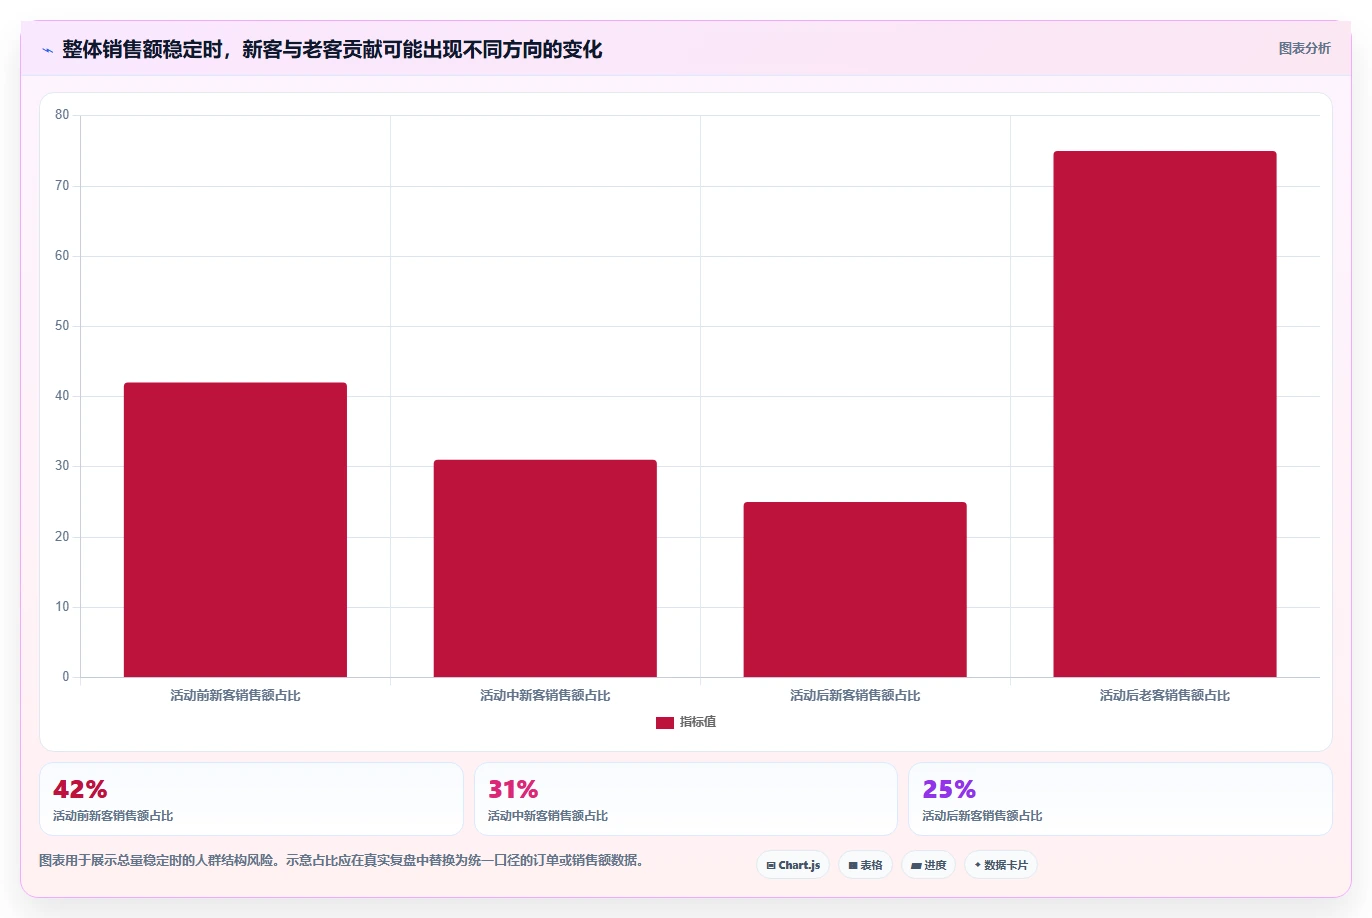Screen dimensions: 1372x918
Task: Click x-axis label 活动后老客销售额占比
Action: tap(1165, 695)
